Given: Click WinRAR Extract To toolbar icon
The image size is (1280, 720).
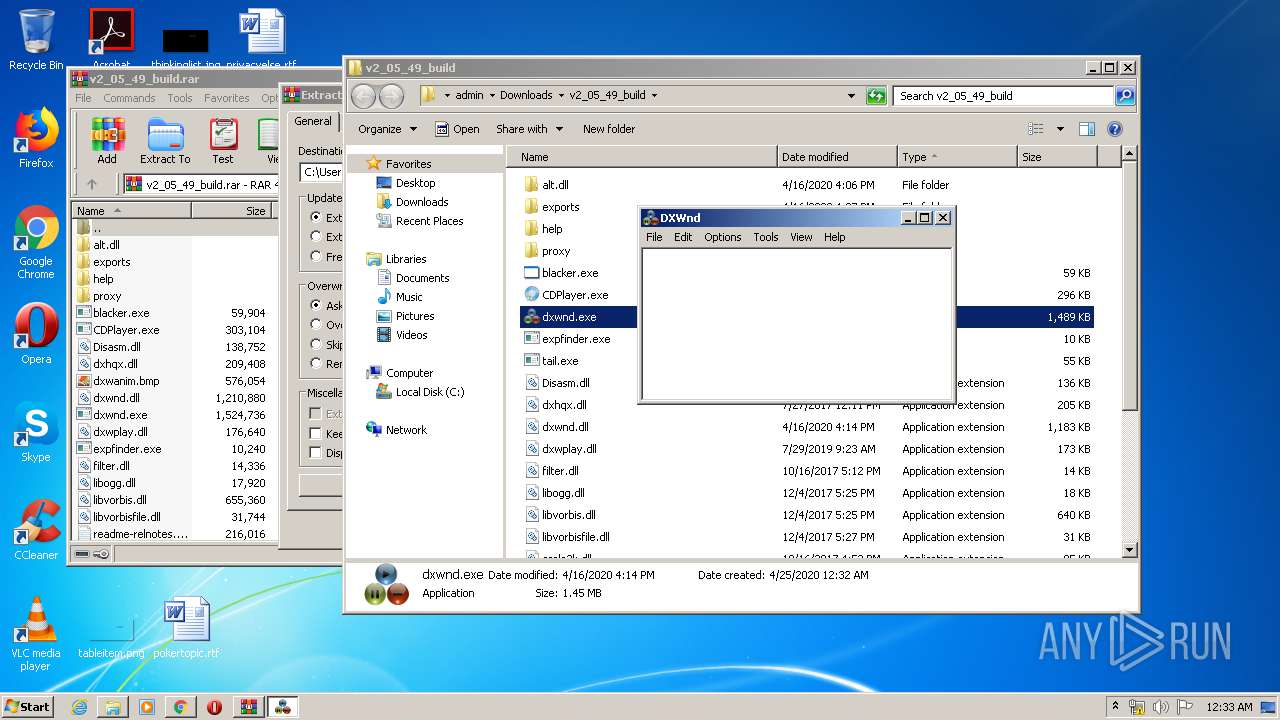Looking at the screenshot, I should coord(165,141).
